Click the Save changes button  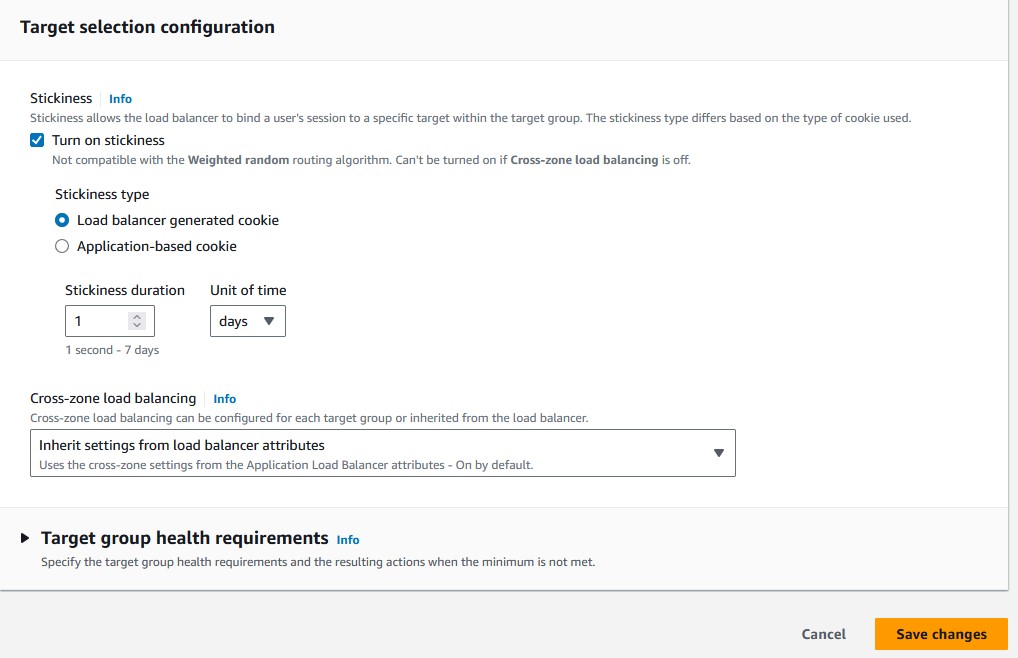pos(941,634)
